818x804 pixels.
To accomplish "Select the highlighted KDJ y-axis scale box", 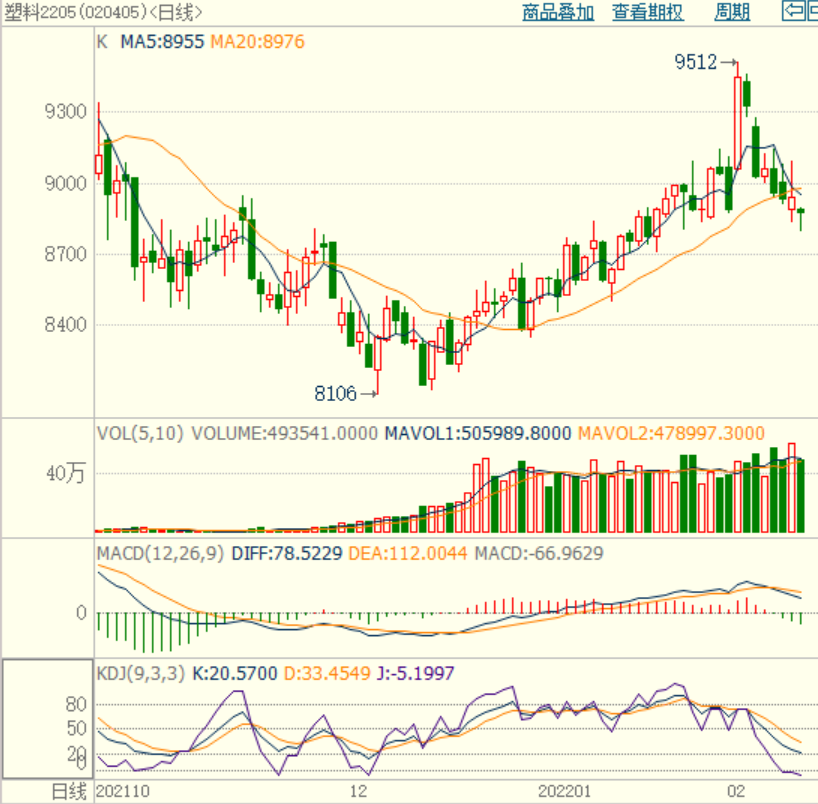I will coord(47,718).
